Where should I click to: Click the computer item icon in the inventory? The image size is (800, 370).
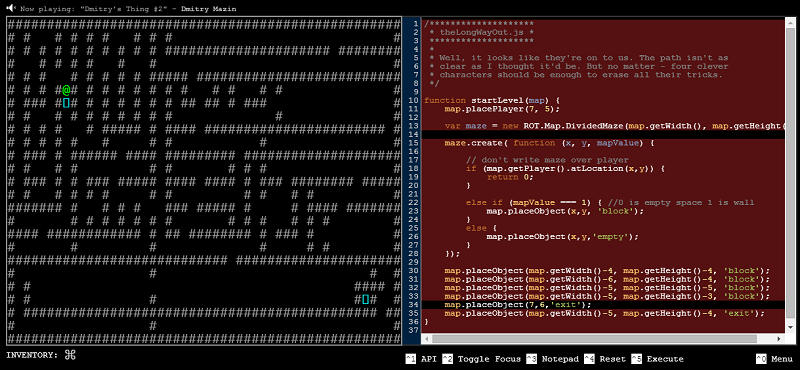coord(70,355)
